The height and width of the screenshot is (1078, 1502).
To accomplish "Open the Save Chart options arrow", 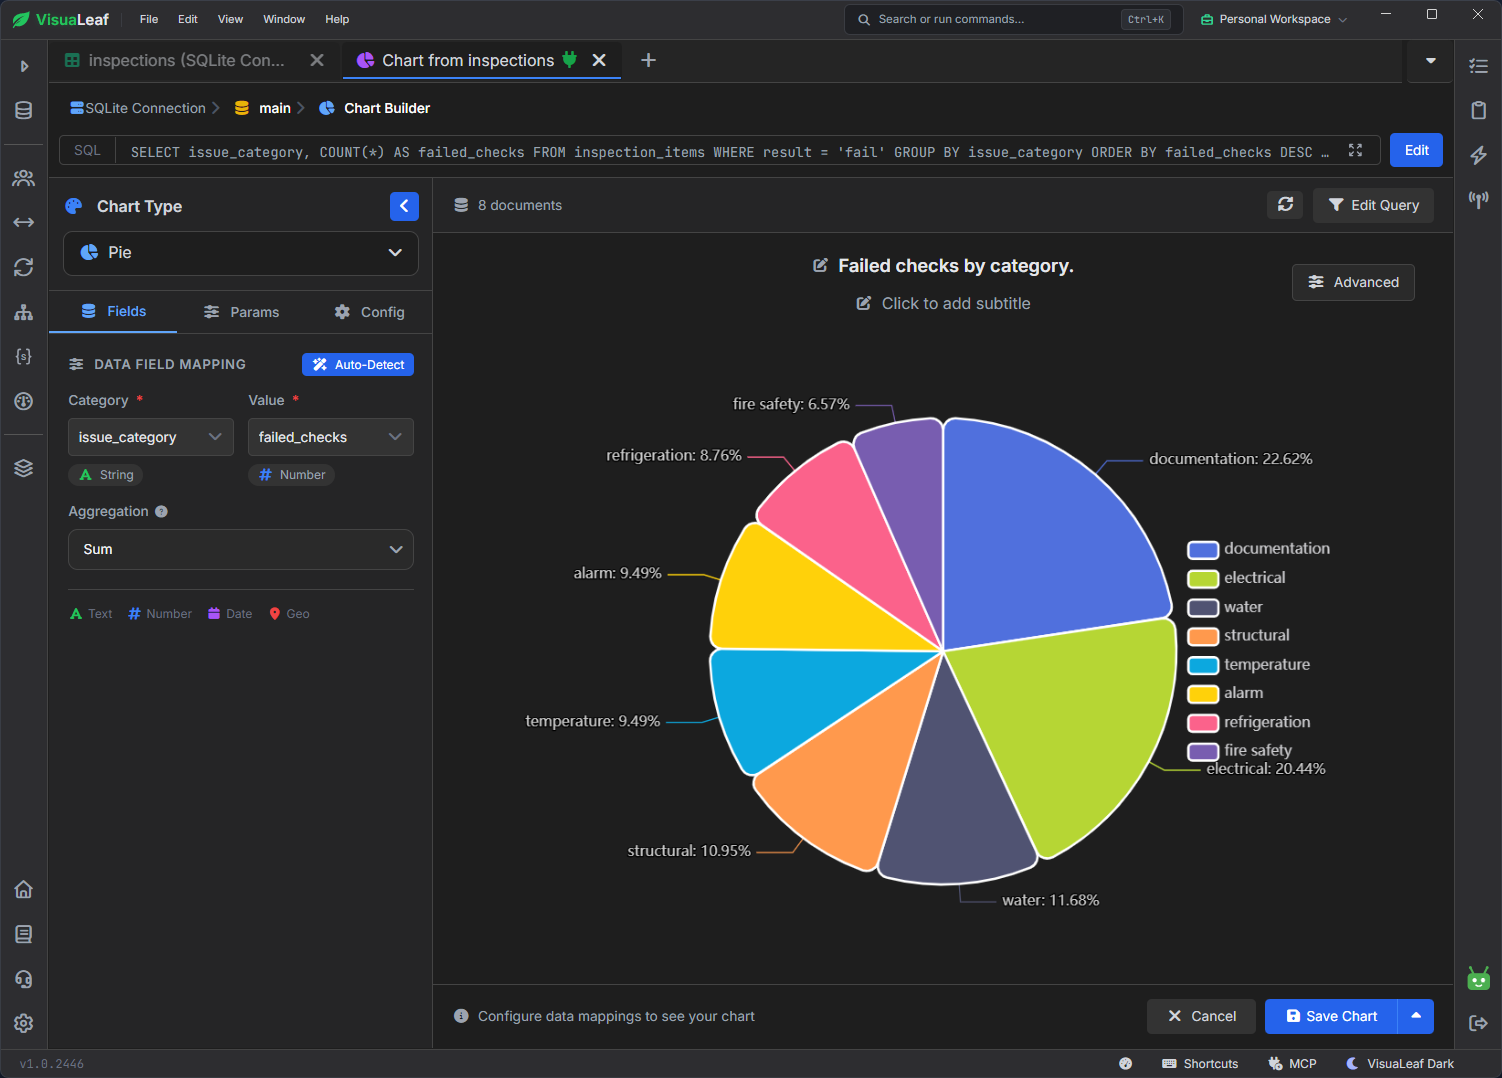I will pos(1416,1016).
